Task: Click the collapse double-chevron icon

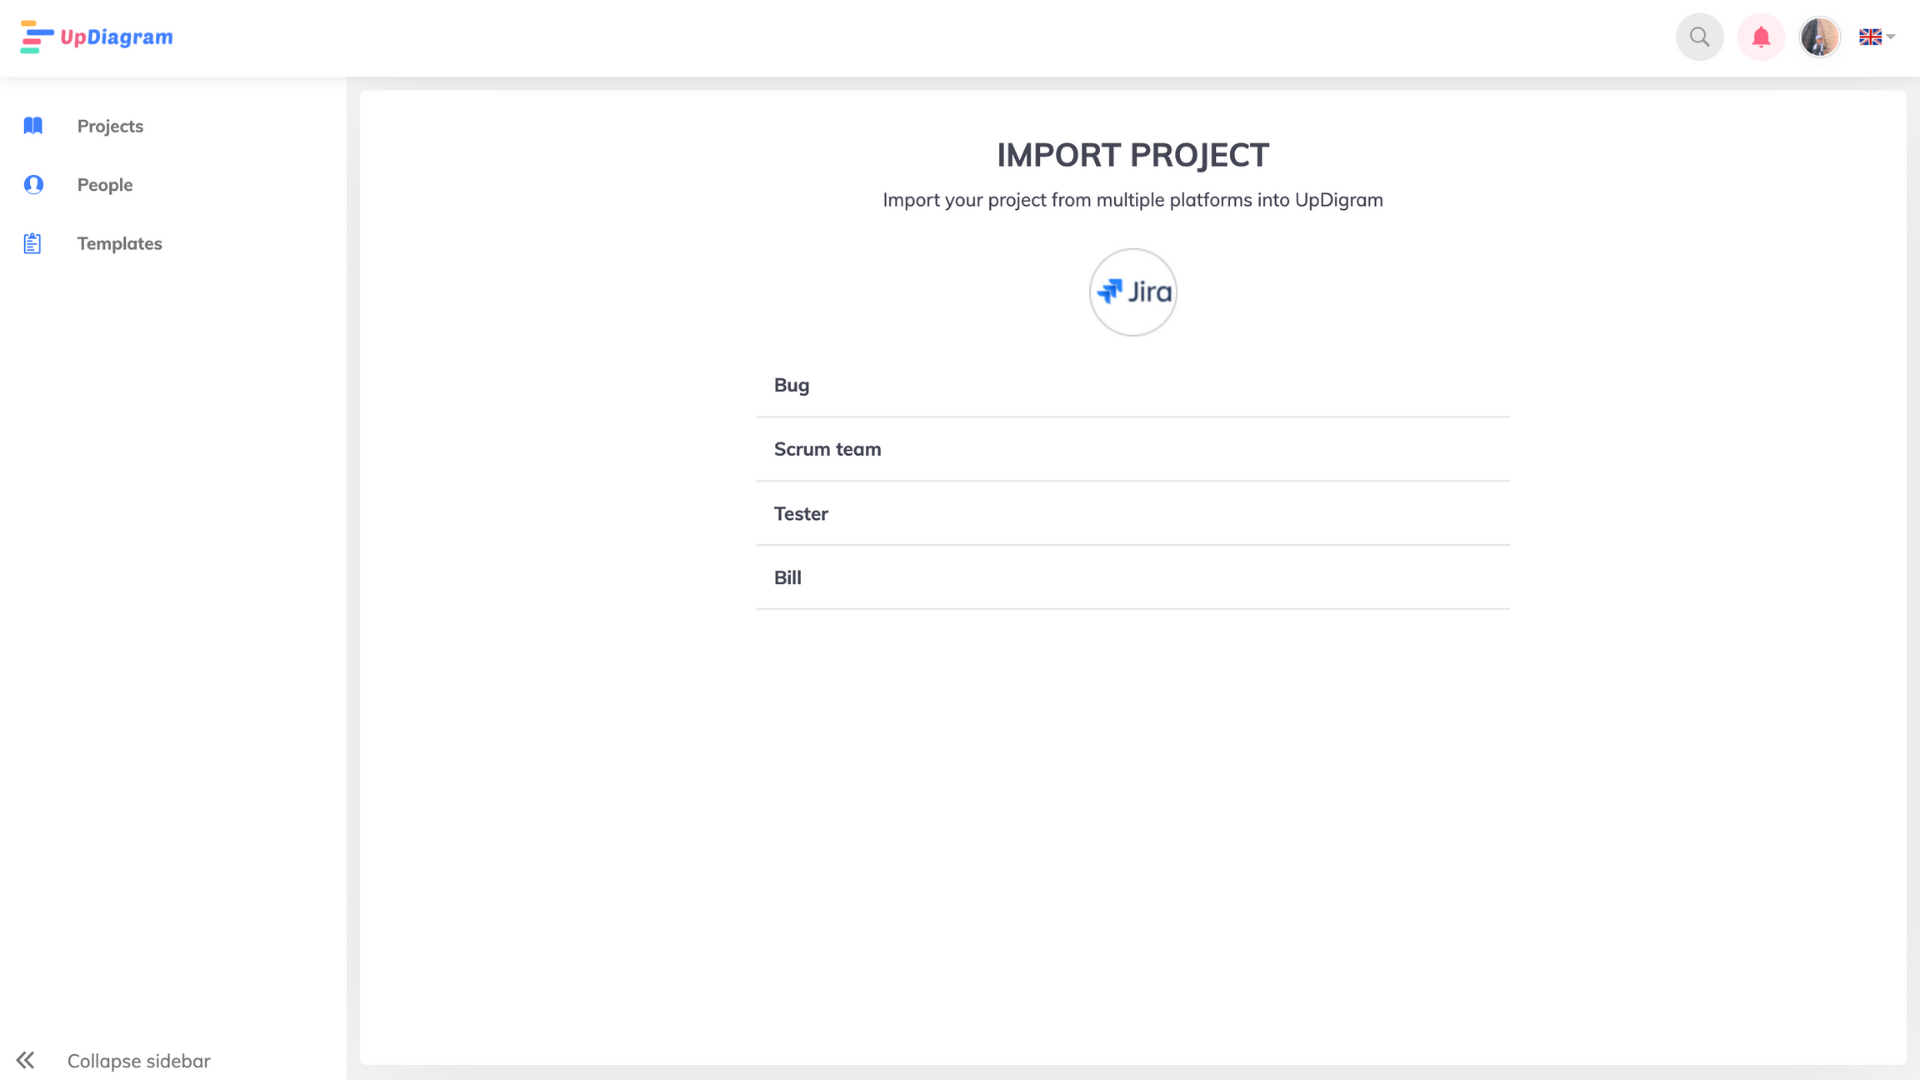Action: point(25,1060)
